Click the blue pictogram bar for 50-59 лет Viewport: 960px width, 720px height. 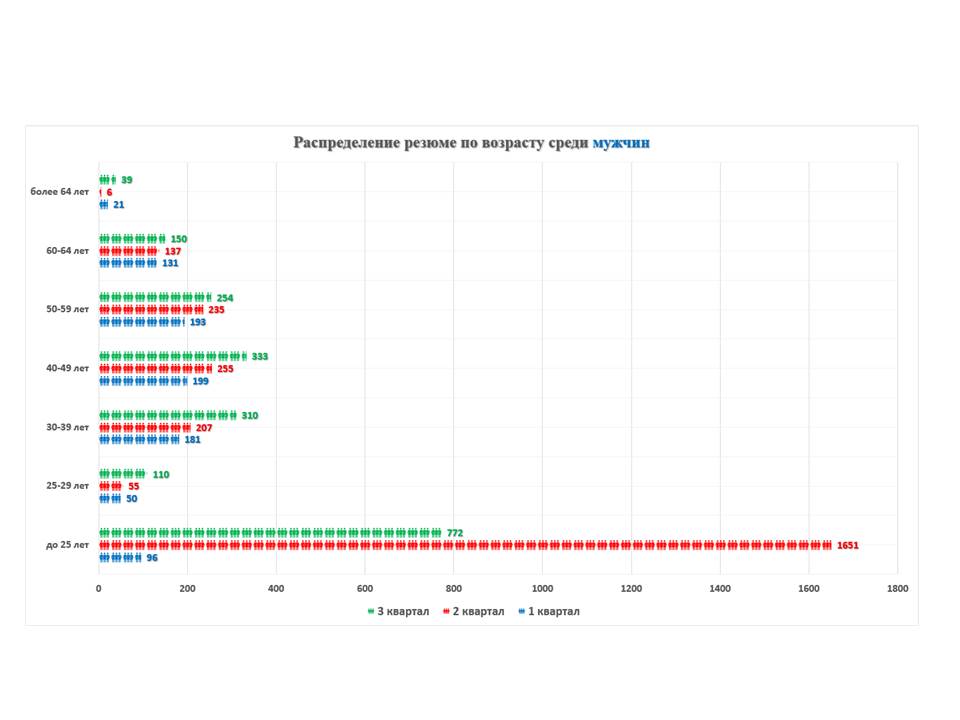click(141, 322)
